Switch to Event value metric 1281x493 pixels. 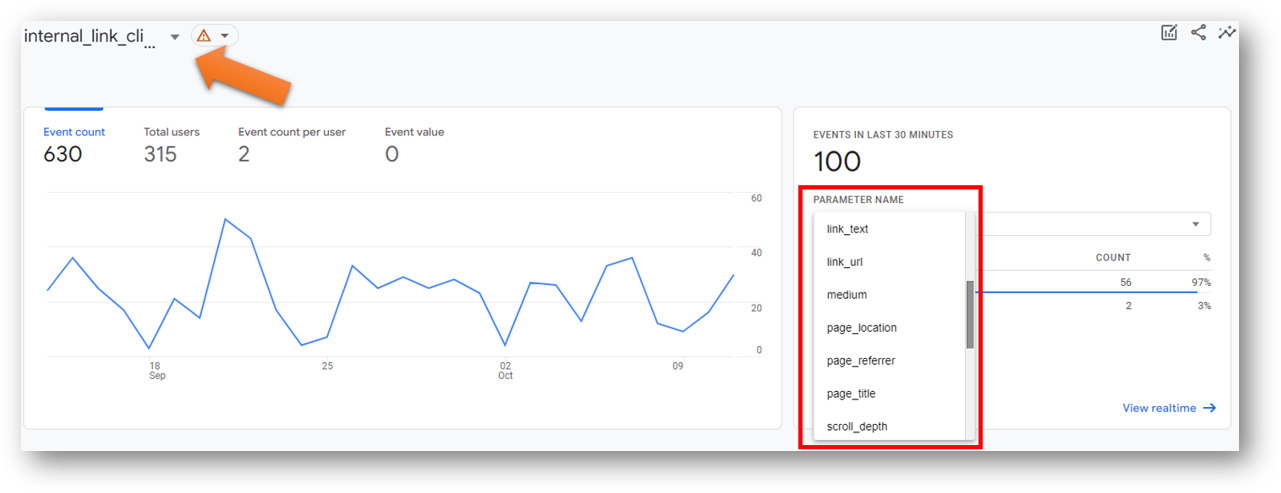coord(414,132)
